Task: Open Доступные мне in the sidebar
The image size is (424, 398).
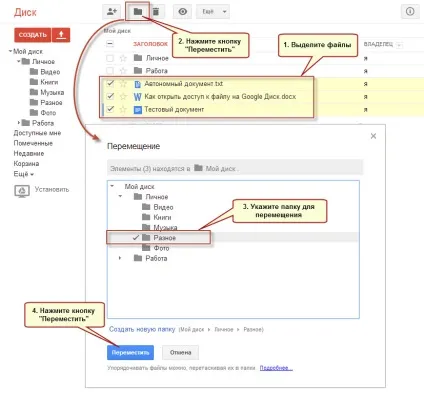Action: click(37, 133)
